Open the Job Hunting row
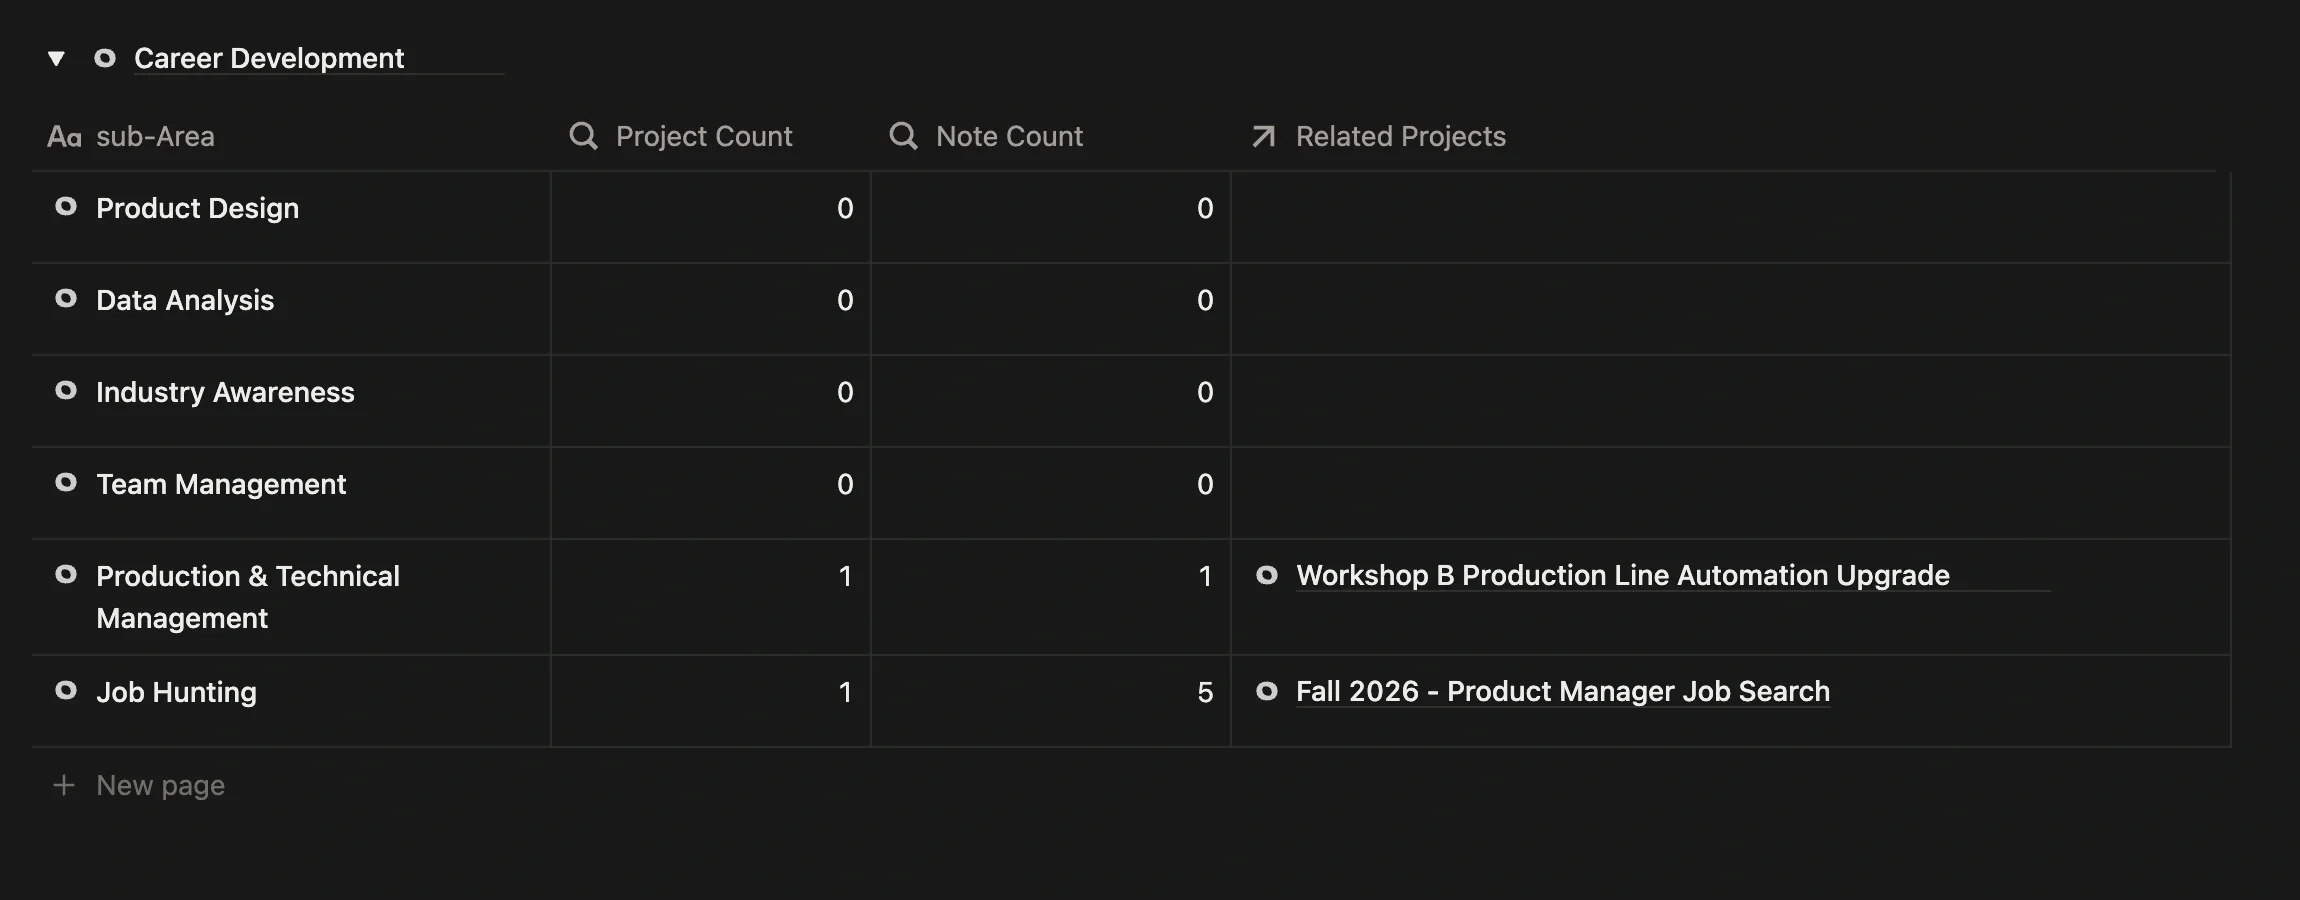Image resolution: width=2300 pixels, height=900 pixels. click(x=176, y=692)
